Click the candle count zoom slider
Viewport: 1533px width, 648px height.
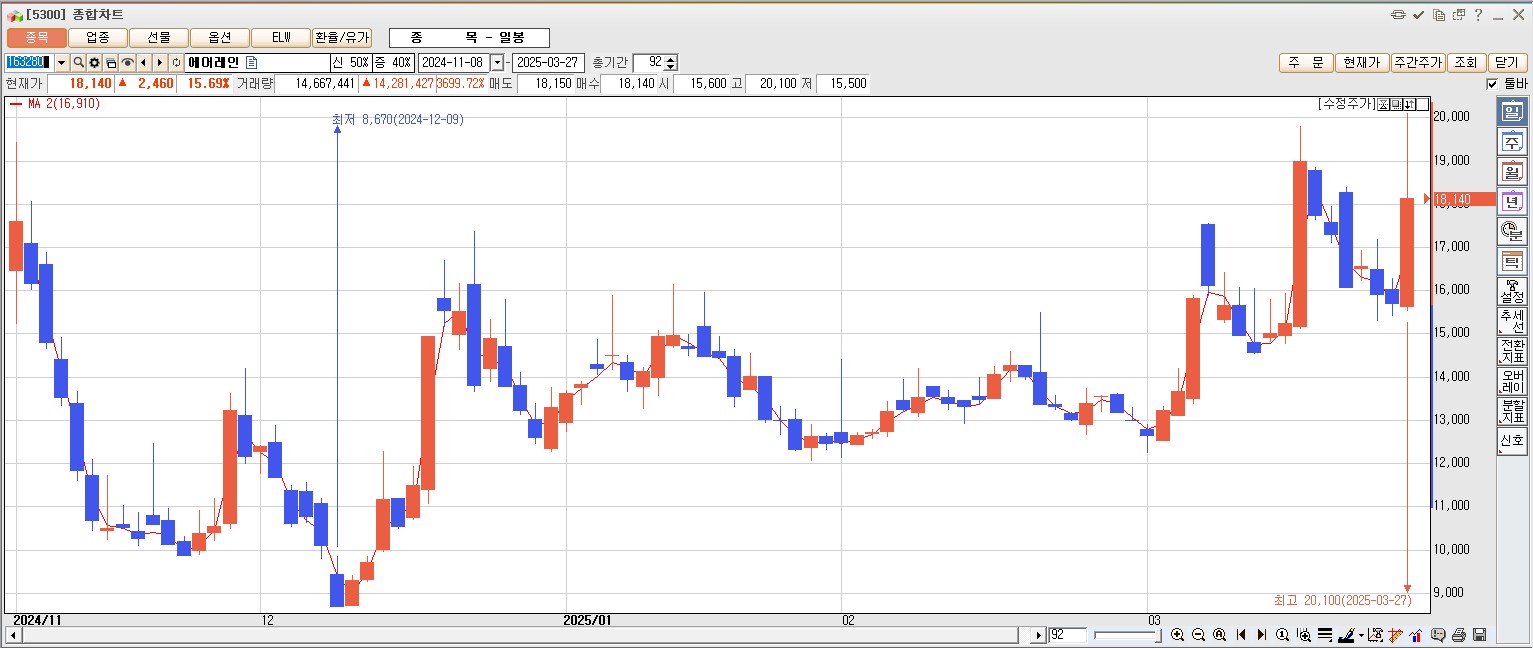click(1125, 635)
